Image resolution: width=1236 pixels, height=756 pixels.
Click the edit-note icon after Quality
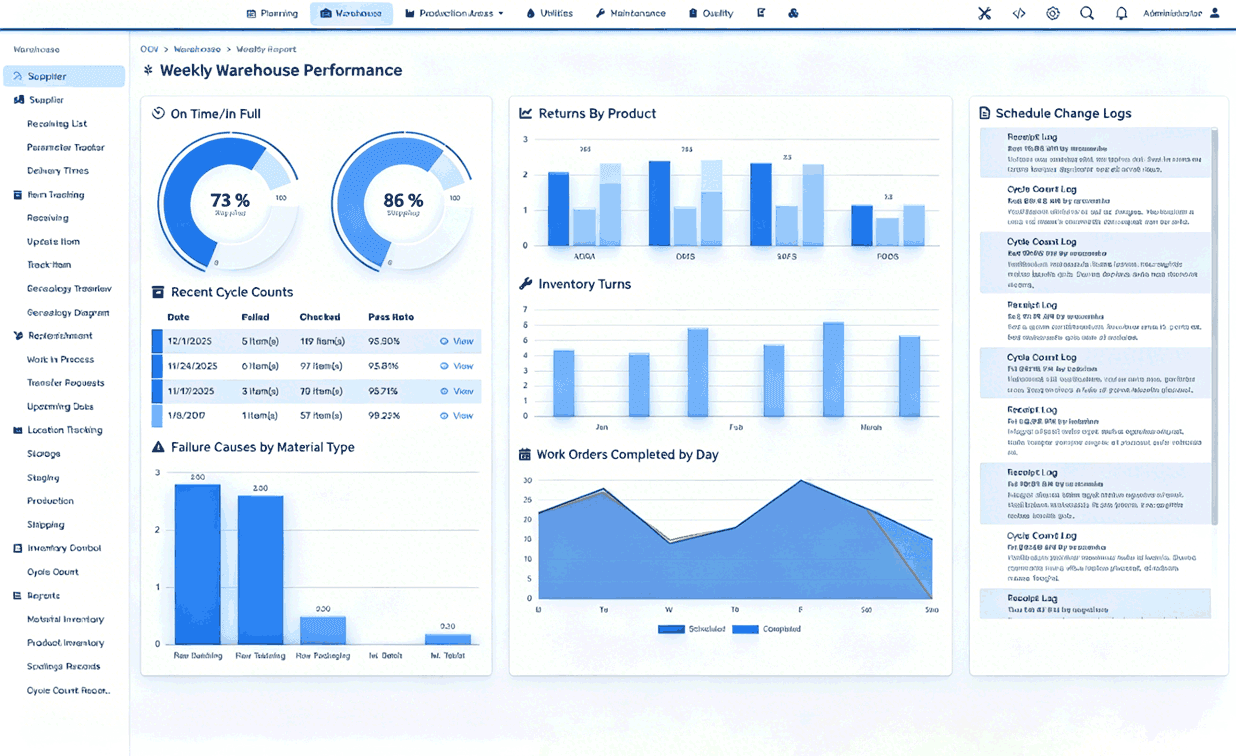(x=761, y=13)
